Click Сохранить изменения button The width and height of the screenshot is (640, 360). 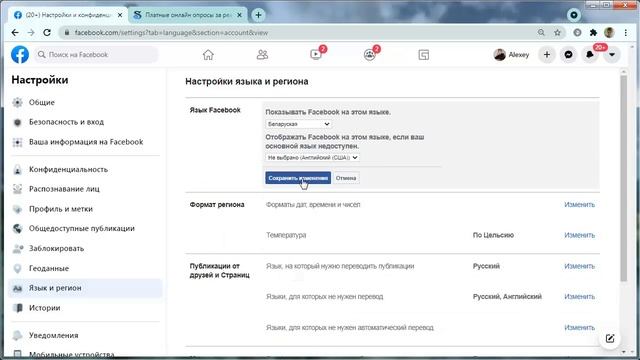[298, 178]
